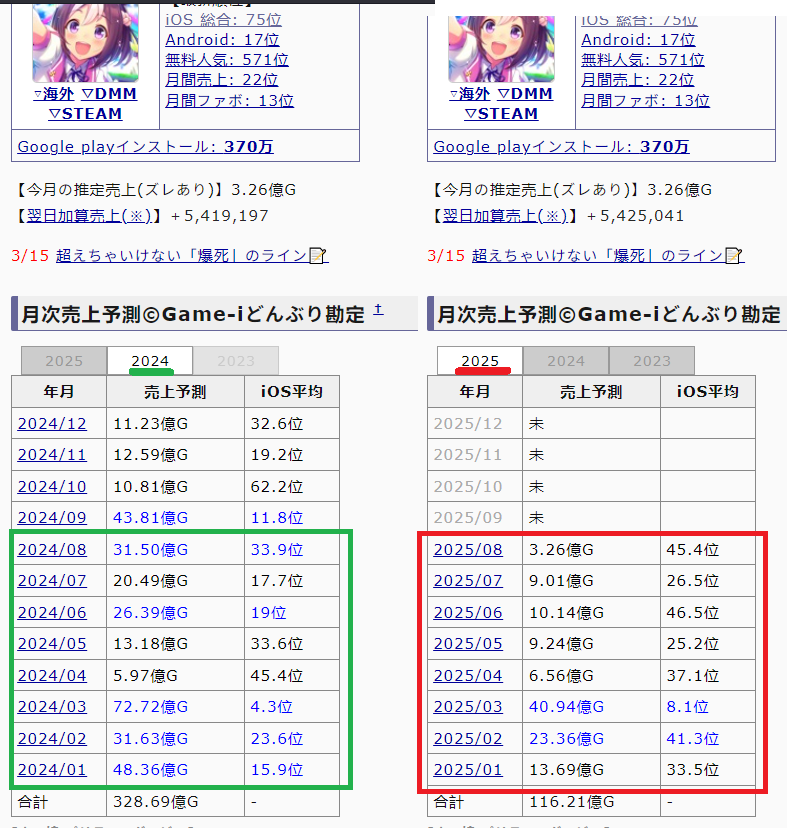Click the 8.1位 iOS average cell
The height and width of the screenshot is (828, 788).
pos(708,707)
